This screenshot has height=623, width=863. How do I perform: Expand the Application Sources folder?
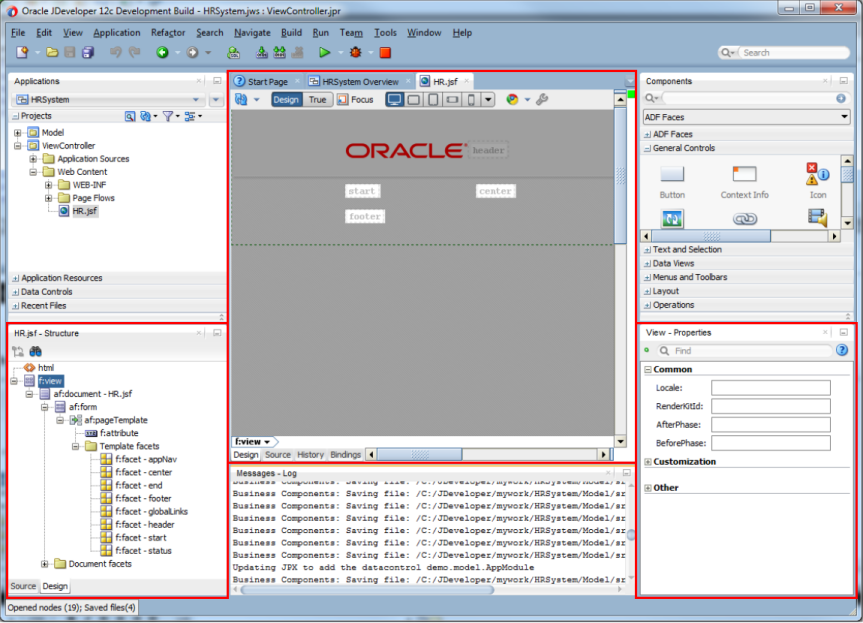(x=33, y=159)
